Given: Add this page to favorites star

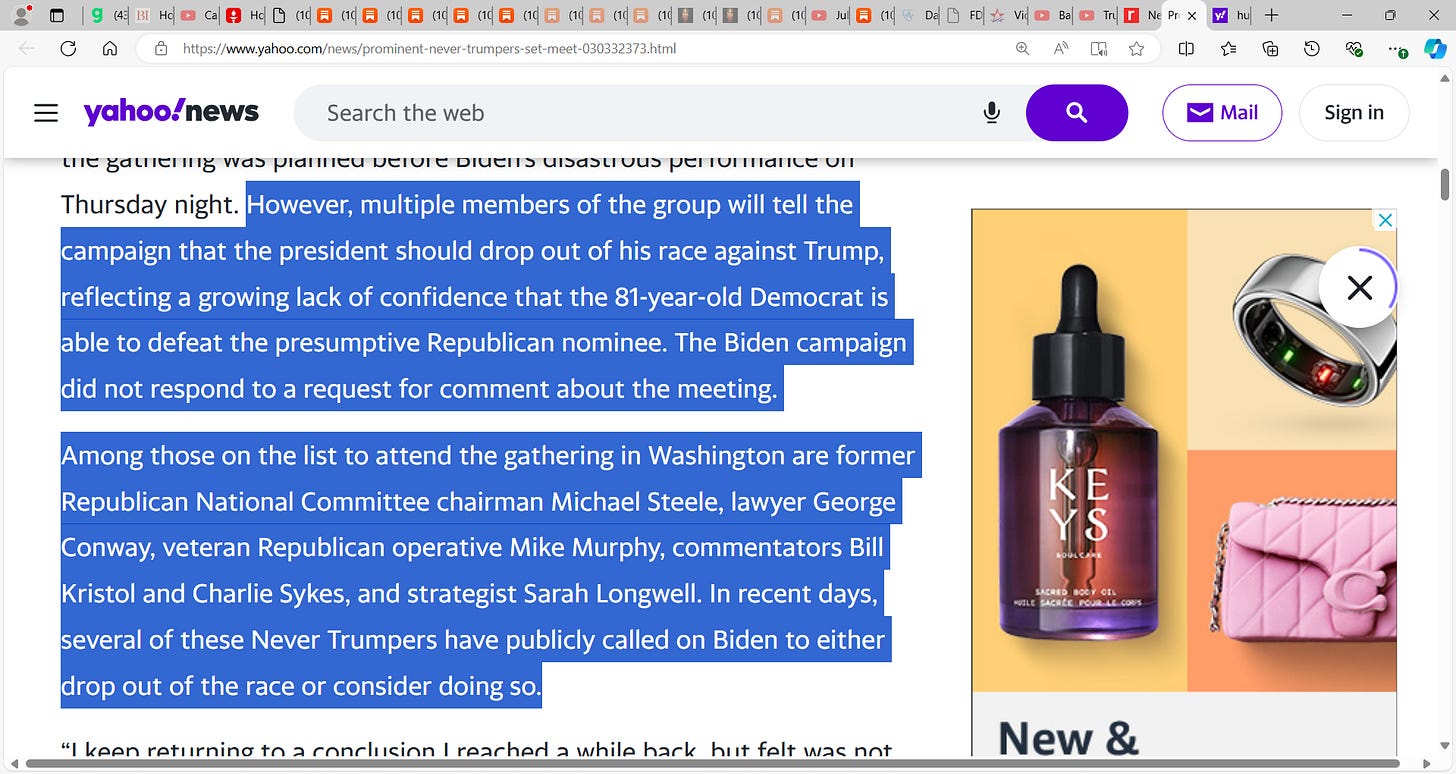Looking at the screenshot, I should (1136, 48).
